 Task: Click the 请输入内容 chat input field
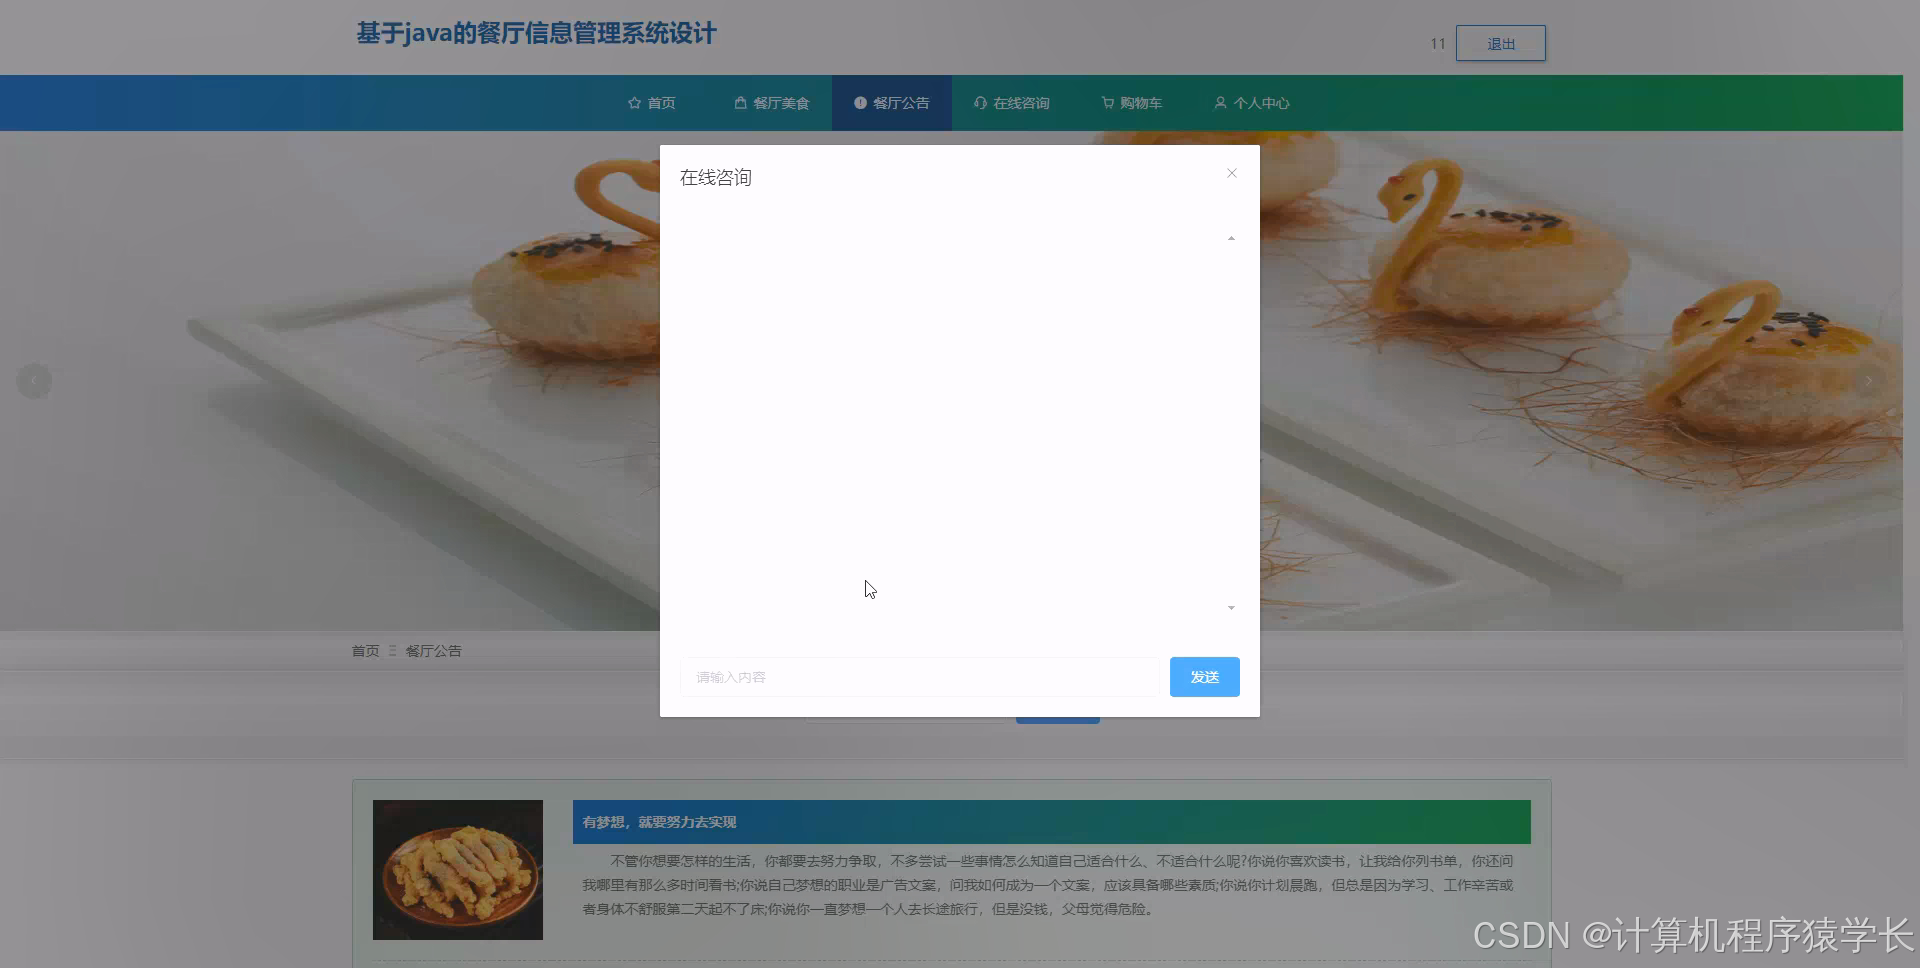pos(918,677)
